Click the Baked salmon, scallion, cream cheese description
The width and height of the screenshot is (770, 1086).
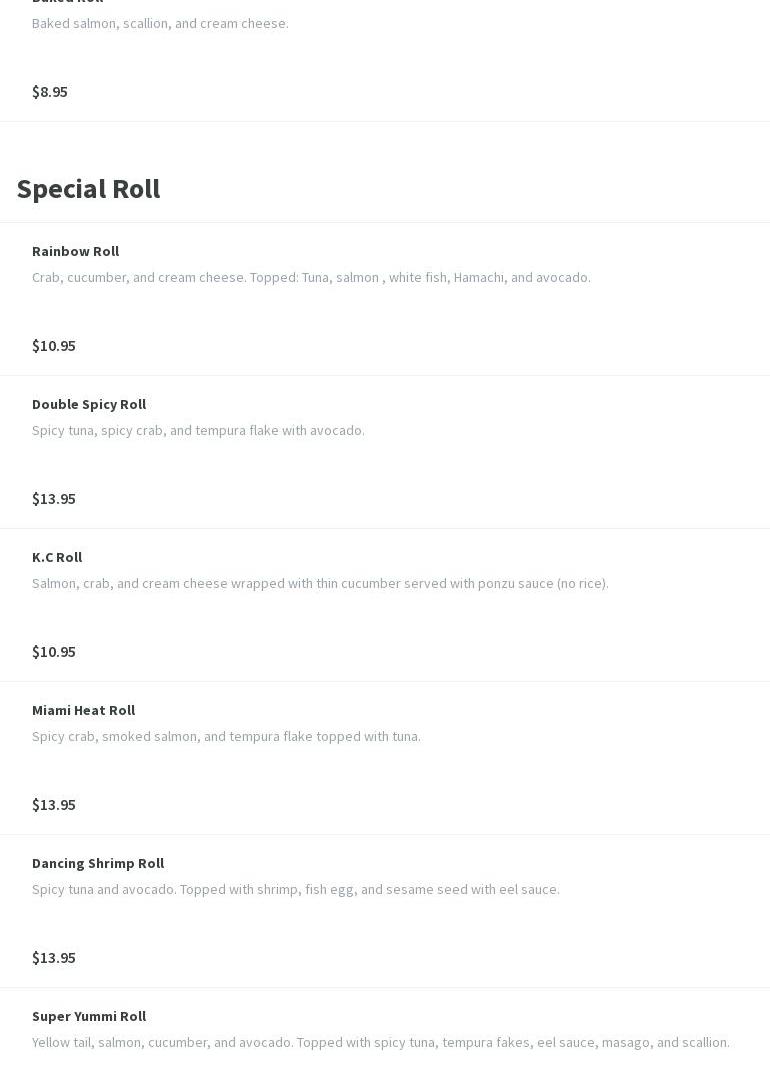coord(160,23)
